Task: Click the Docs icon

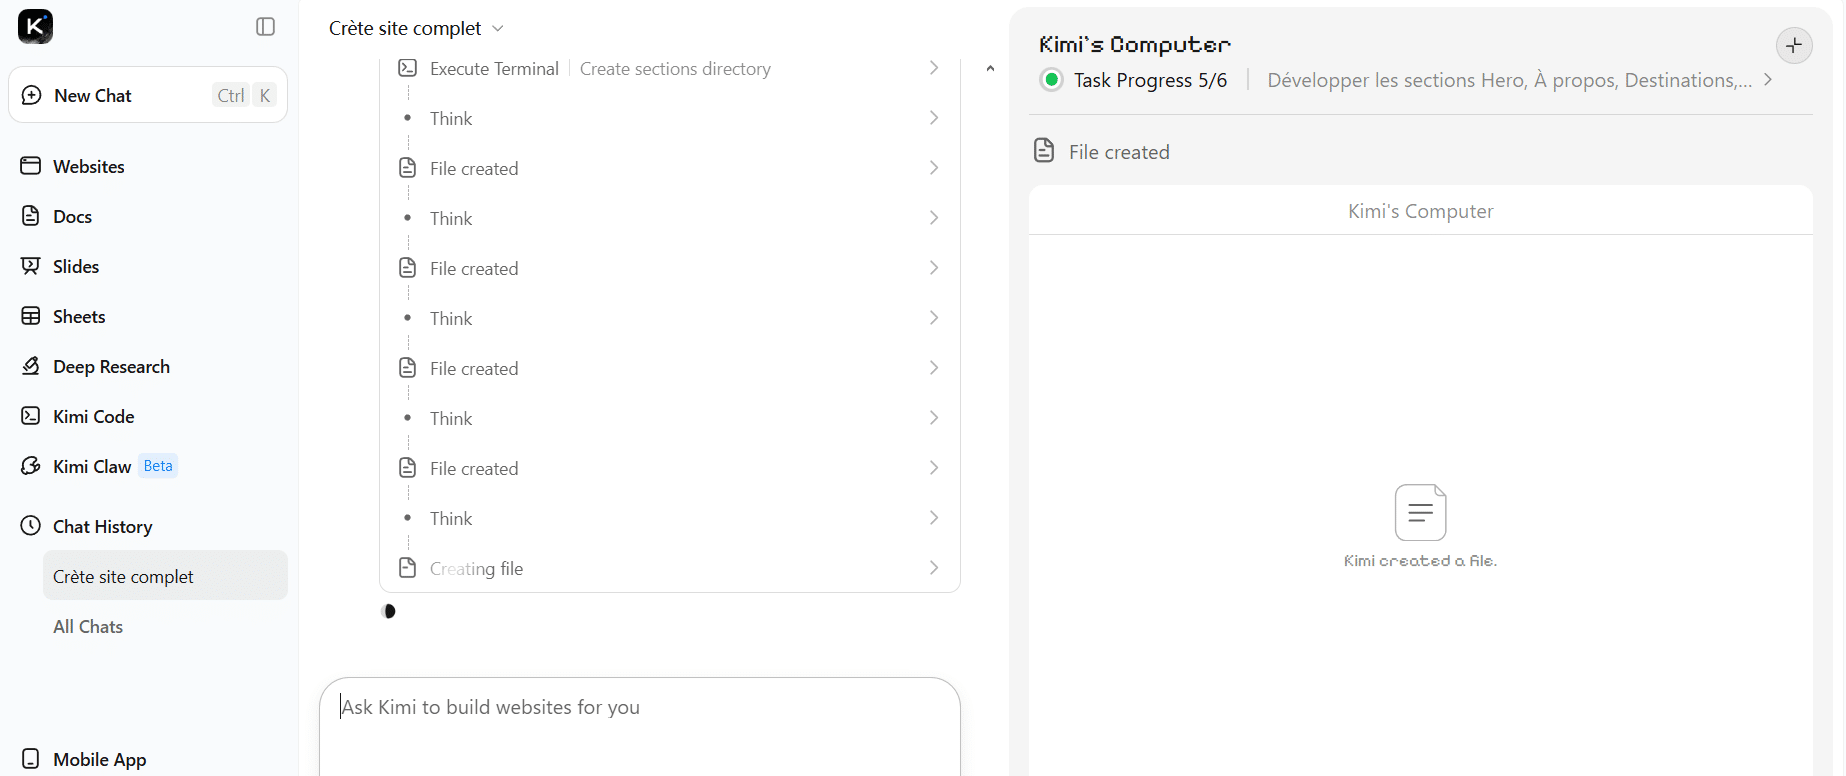Action: [x=31, y=215]
